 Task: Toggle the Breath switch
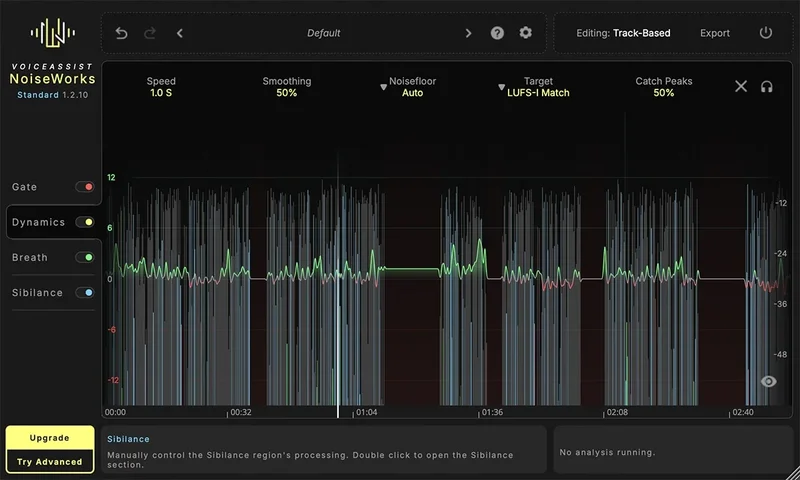(85, 257)
